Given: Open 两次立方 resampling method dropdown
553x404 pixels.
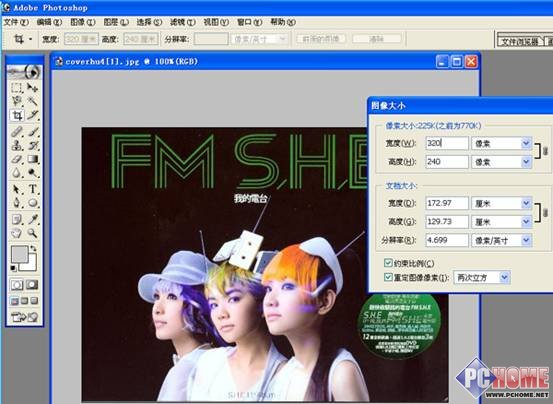Looking at the screenshot, I should click(x=504, y=277).
